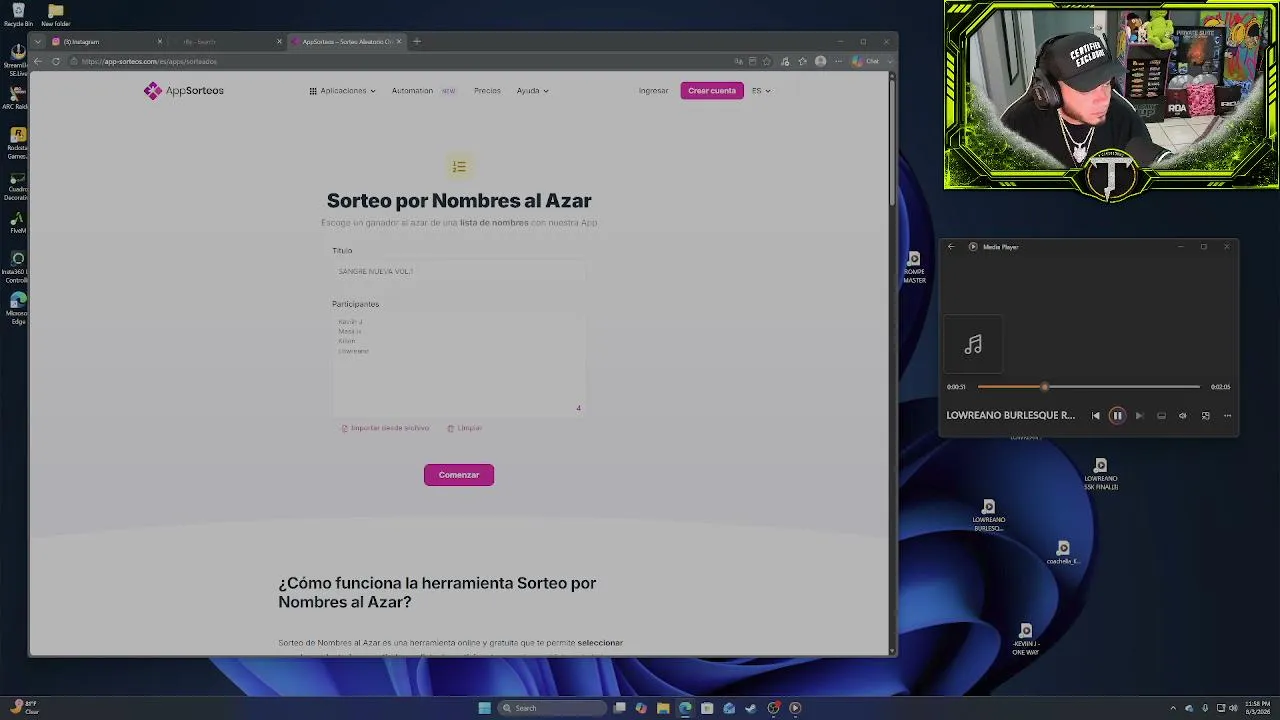The height and width of the screenshot is (720, 1280).
Task: Open the Windows Start menu
Action: pos(485,708)
